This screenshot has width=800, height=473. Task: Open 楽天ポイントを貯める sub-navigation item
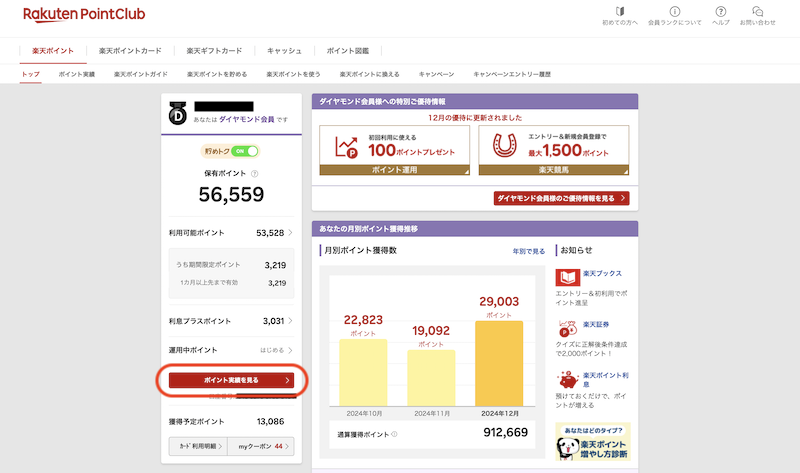tap(217, 74)
